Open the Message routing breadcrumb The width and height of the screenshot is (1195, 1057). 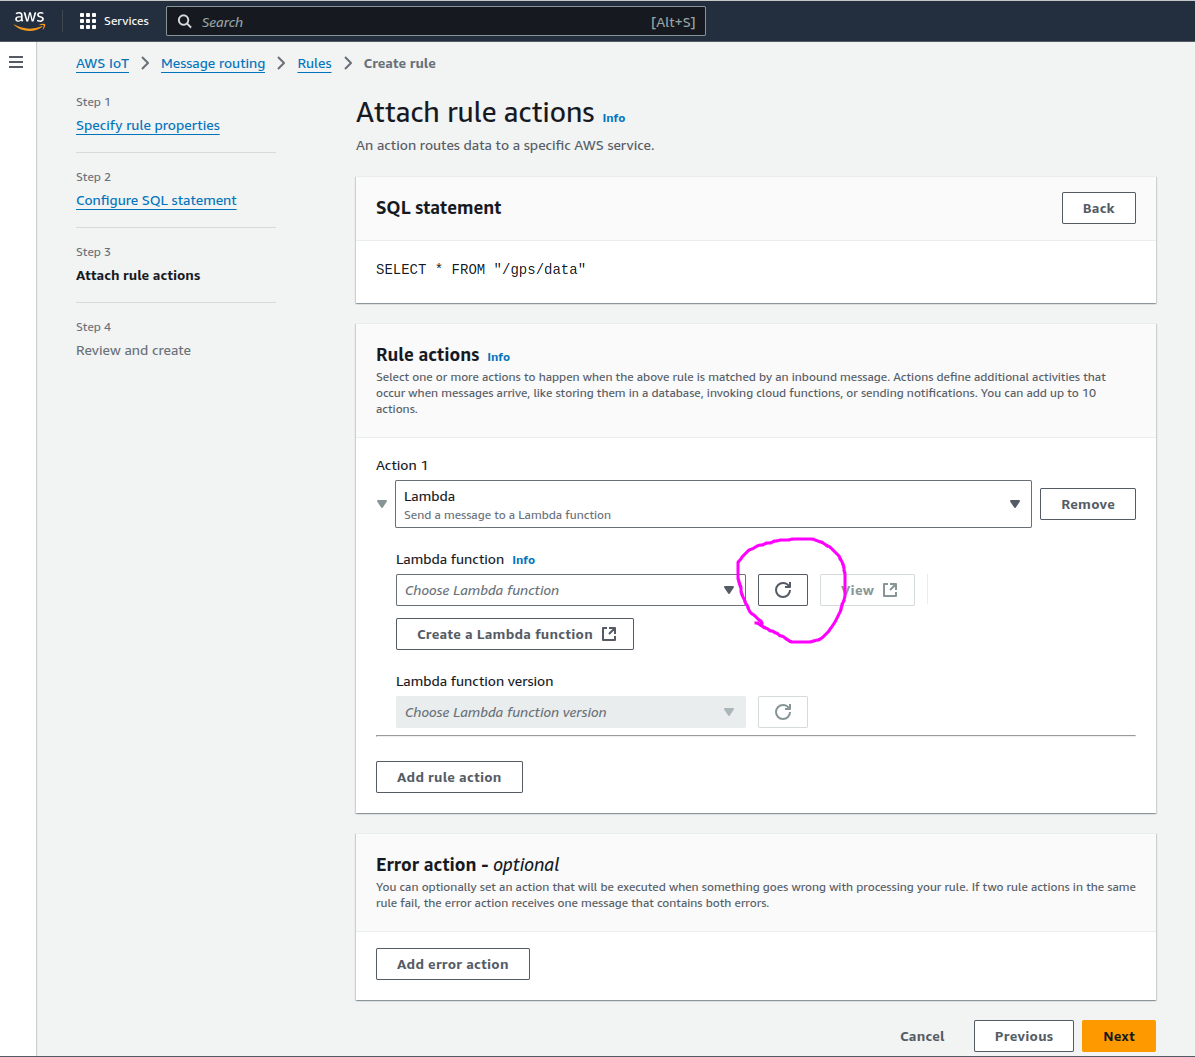click(x=213, y=63)
